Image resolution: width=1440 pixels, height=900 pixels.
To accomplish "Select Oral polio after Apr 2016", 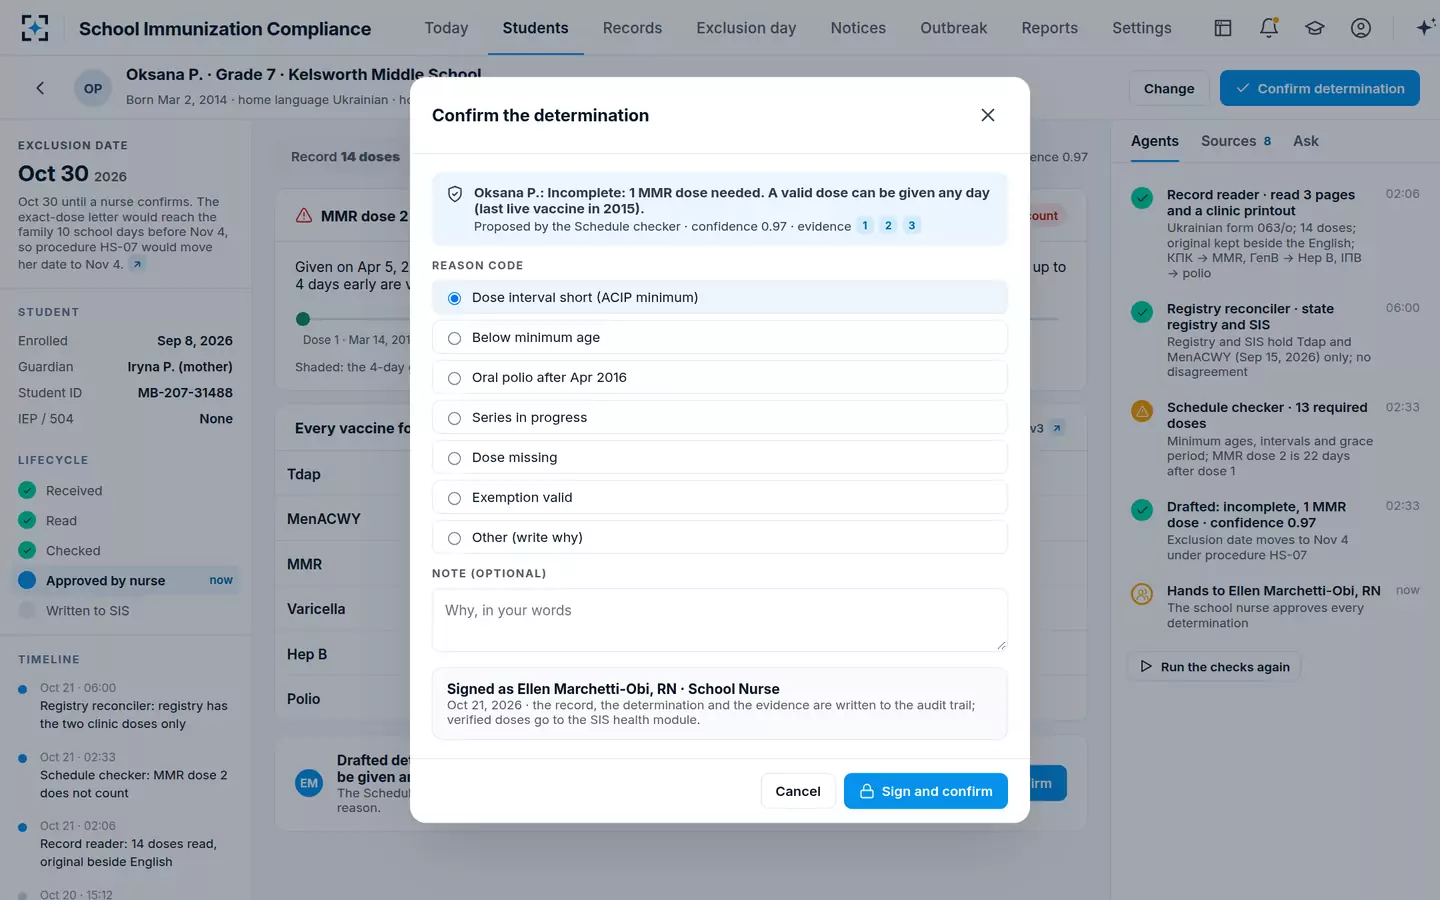I will pyautogui.click(x=720, y=377).
